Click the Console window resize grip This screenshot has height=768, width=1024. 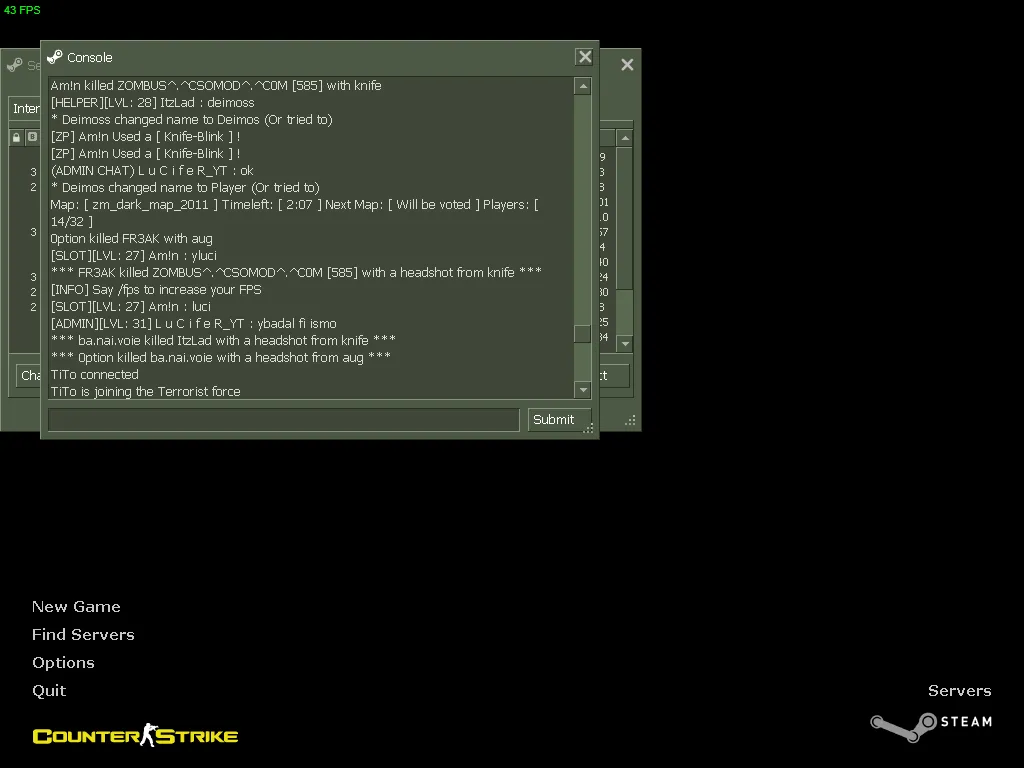pos(588,428)
